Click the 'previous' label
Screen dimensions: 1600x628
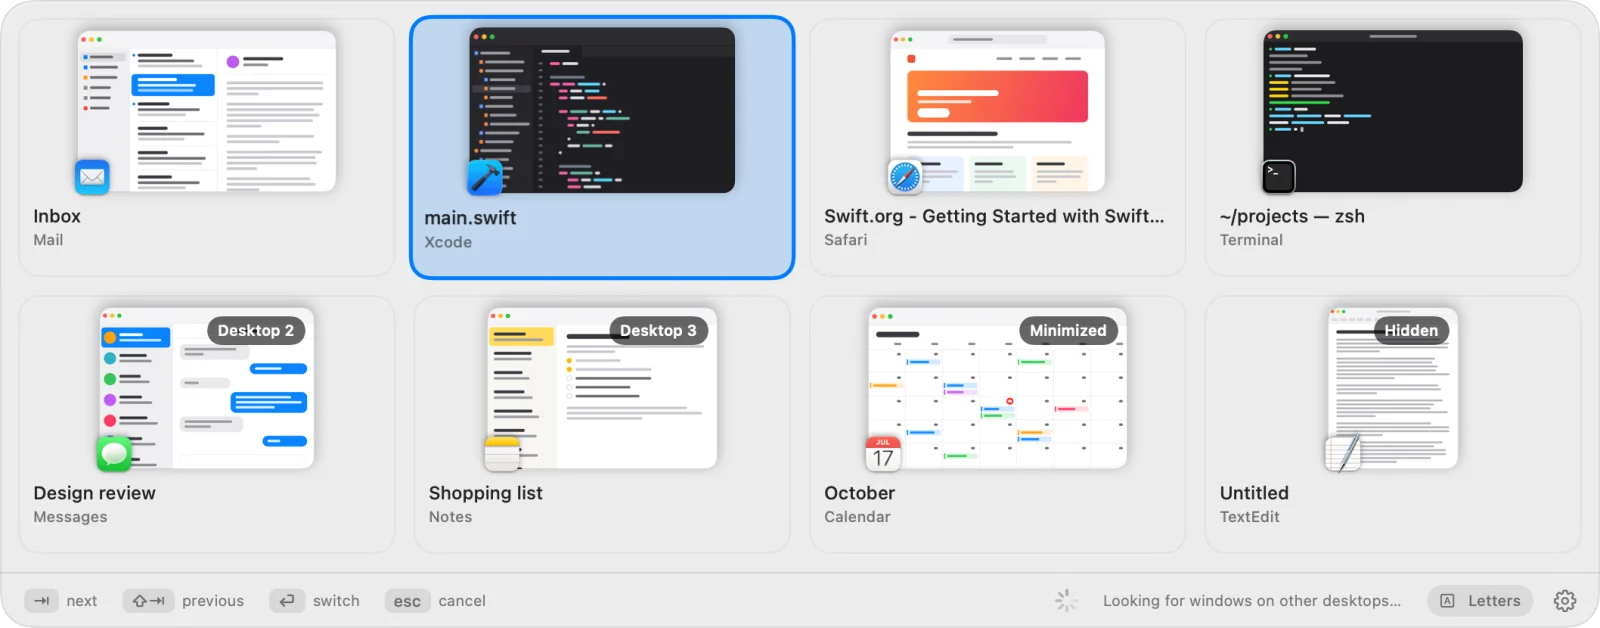click(x=213, y=601)
